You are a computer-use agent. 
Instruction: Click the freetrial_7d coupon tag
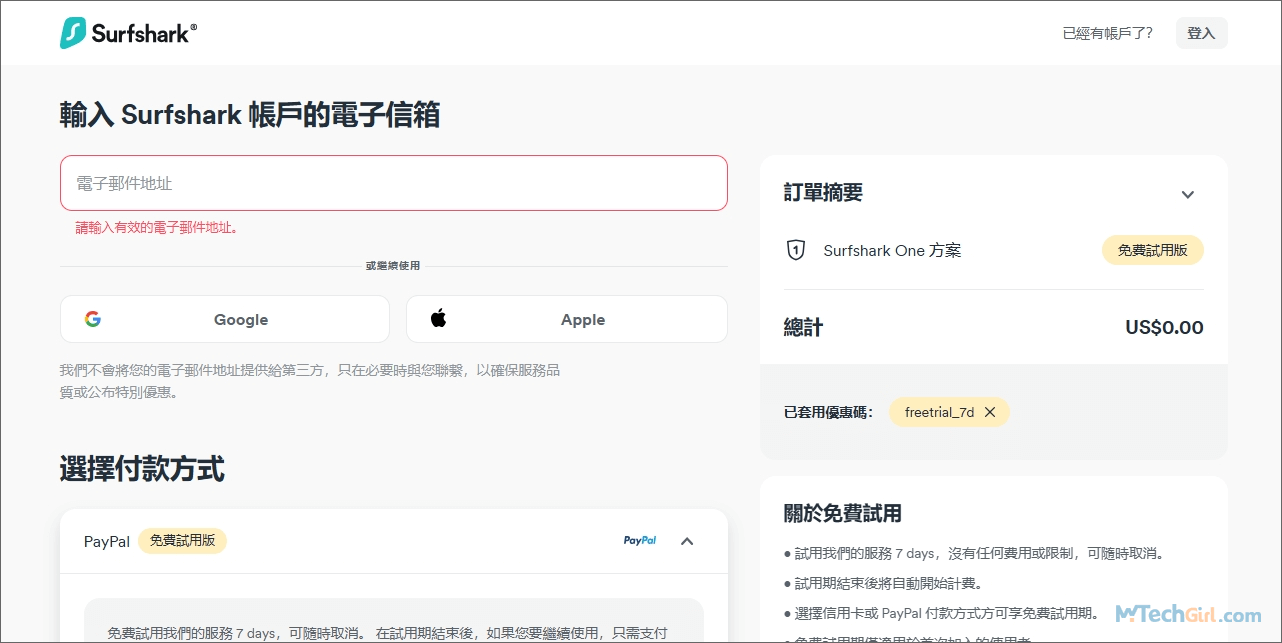coord(949,412)
